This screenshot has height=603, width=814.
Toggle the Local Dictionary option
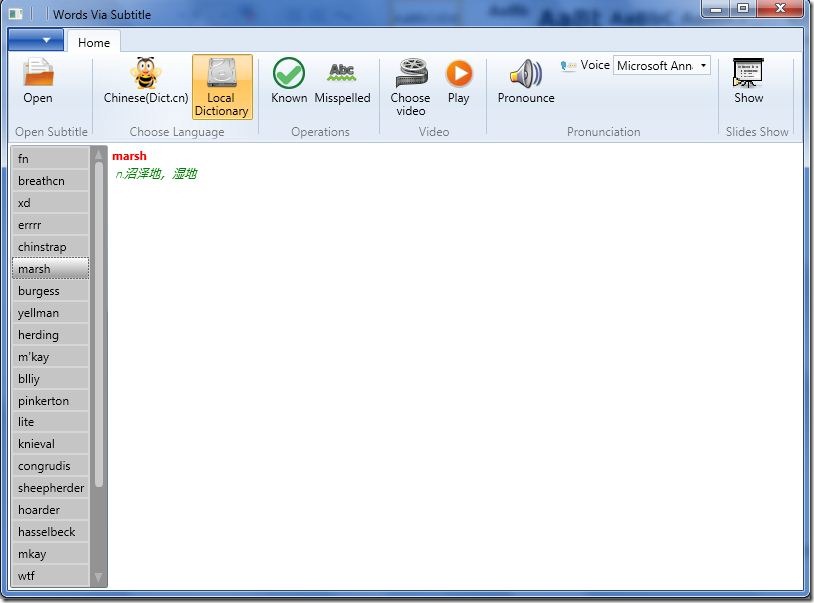coord(221,87)
